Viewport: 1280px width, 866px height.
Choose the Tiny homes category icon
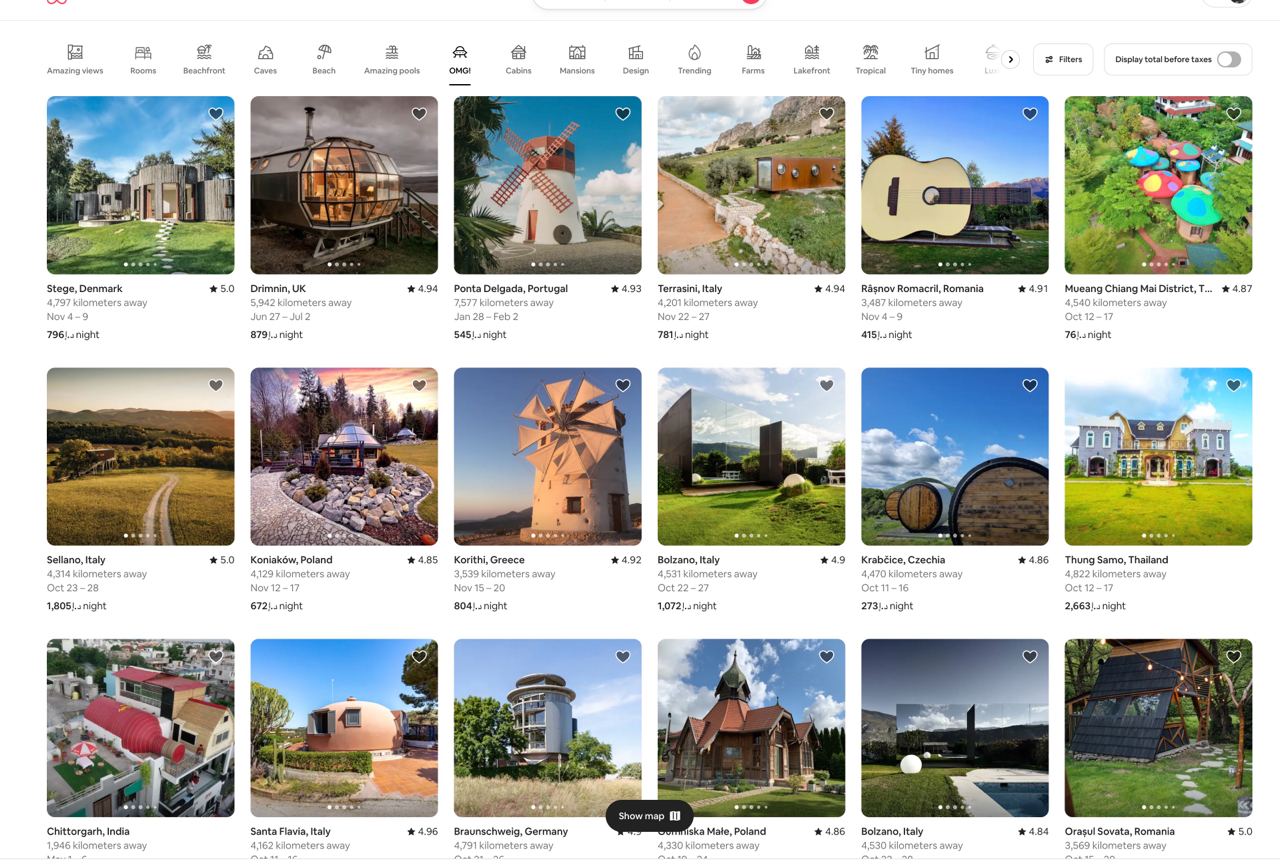(931, 53)
